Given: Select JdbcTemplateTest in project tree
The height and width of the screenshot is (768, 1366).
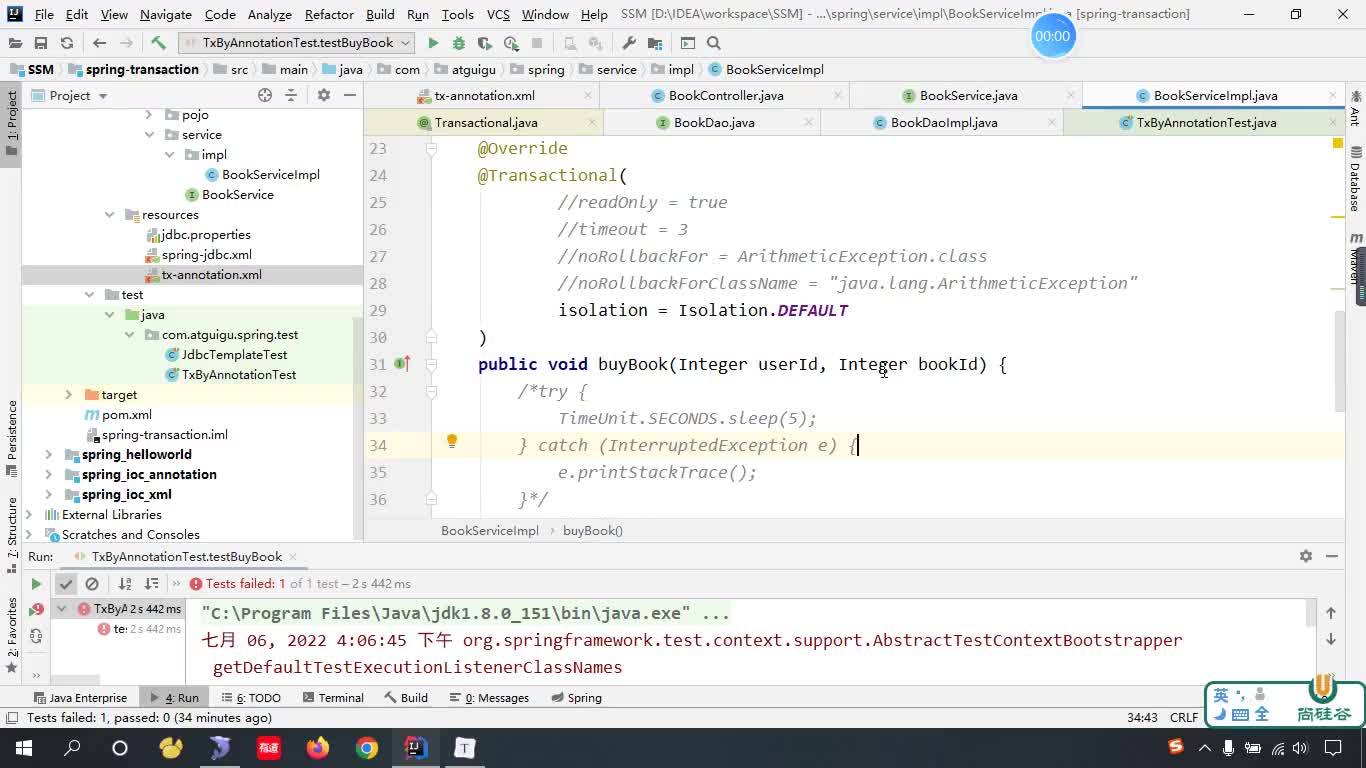Looking at the screenshot, I should (227, 355).
